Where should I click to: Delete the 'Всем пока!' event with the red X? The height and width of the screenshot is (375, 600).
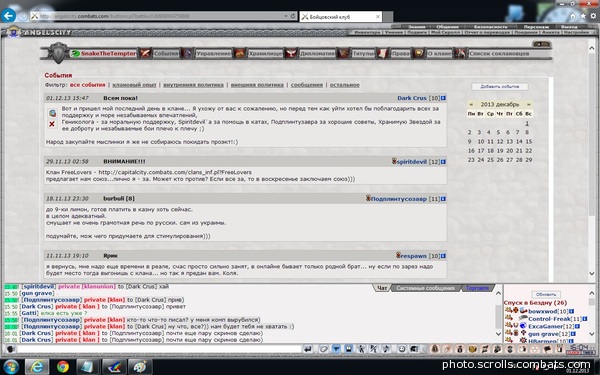point(52,124)
